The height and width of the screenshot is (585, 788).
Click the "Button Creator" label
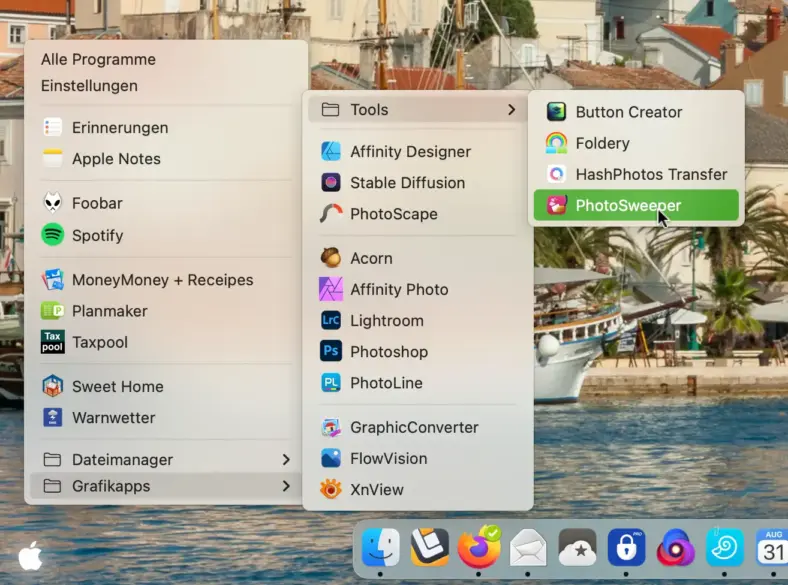629,112
